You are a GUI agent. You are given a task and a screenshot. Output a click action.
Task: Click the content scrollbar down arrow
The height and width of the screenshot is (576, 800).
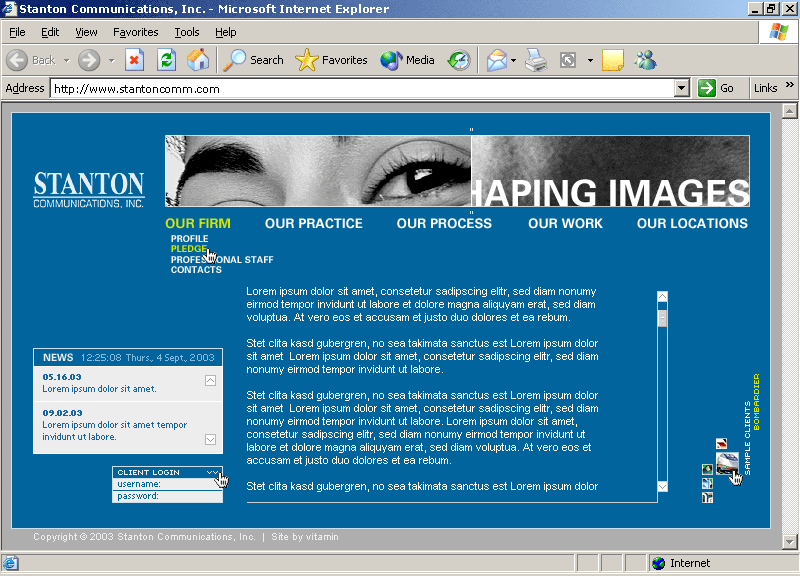tap(662, 486)
